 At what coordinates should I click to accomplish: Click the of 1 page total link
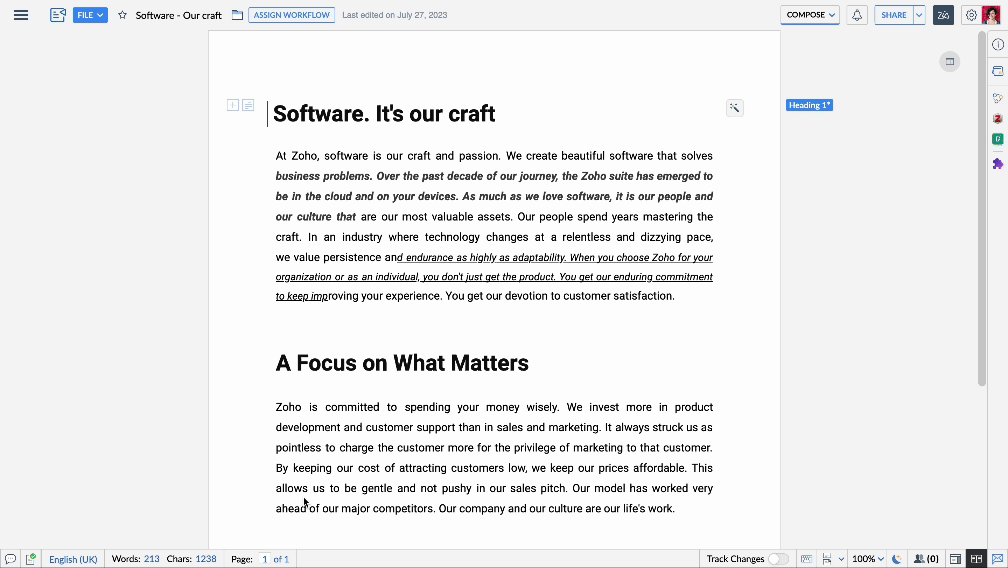pos(281,559)
